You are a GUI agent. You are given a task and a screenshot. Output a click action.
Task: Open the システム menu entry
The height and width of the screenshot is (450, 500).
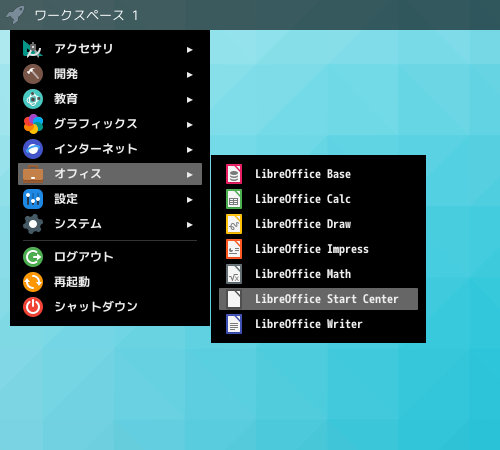[x=110, y=224]
